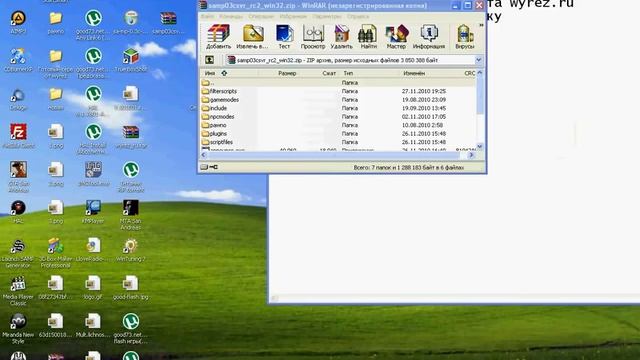Open the Launch SAMP Generator desktop shortcut
This screenshot has height=360, width=640.
(18, 253)
